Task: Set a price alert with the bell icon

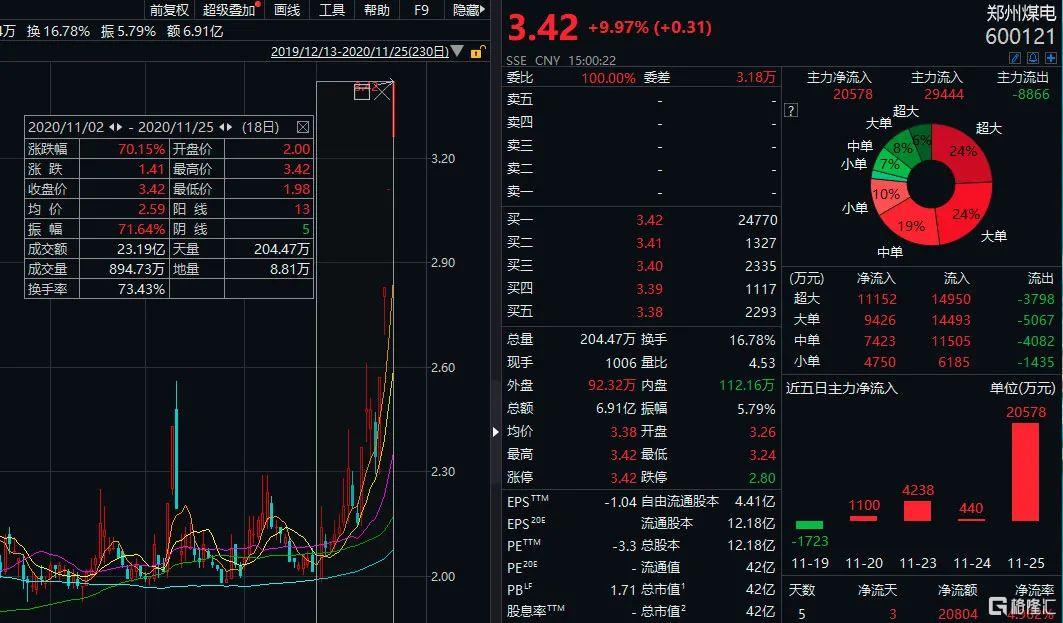Action: (1032, 58)
